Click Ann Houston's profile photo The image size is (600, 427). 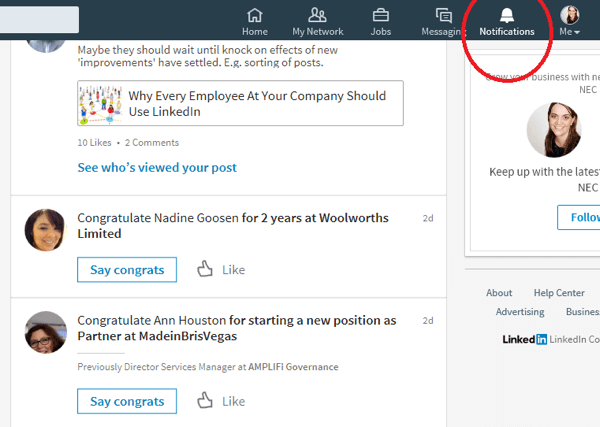point(46,332)
